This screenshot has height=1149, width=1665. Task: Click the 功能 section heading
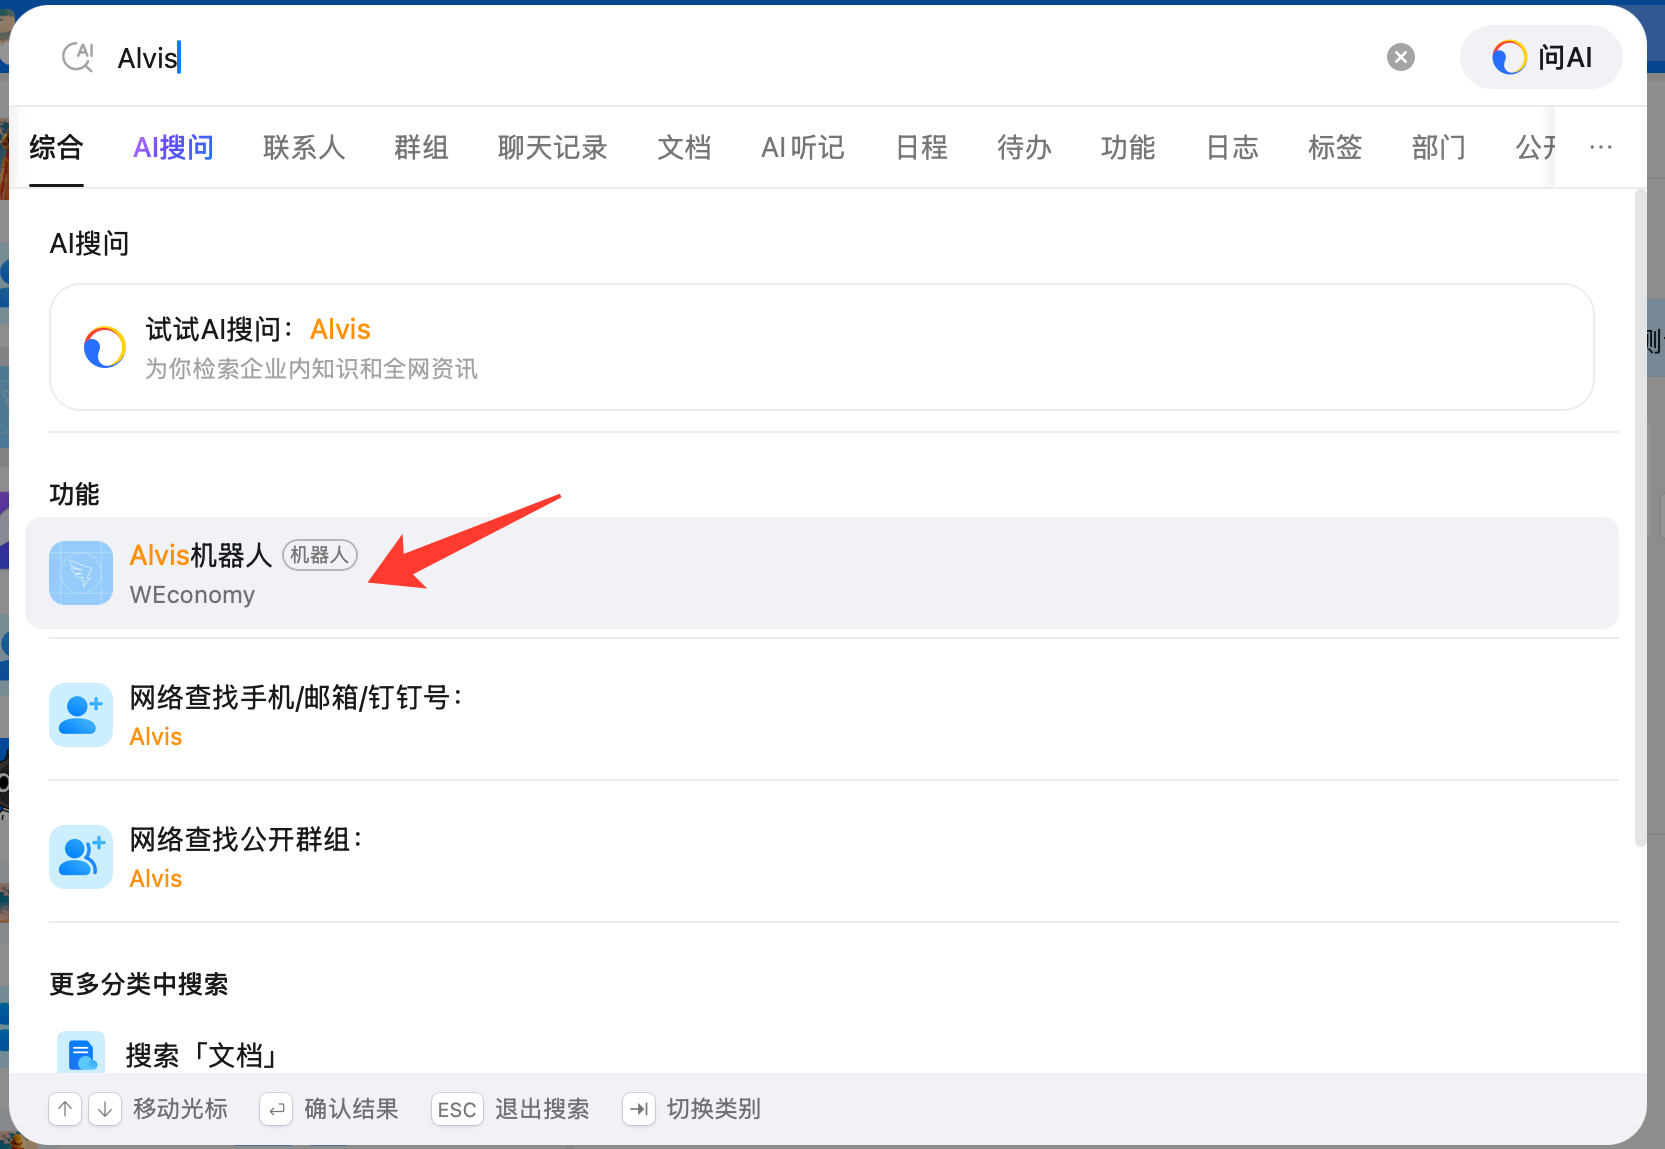75,494
